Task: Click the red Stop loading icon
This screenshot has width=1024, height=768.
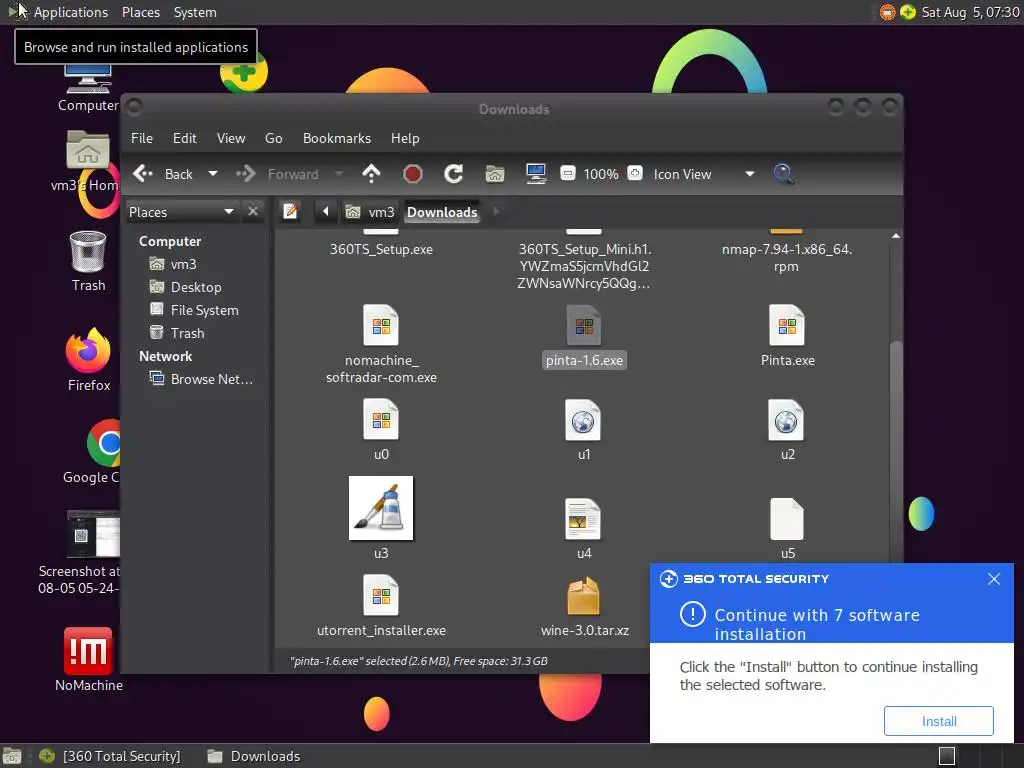Action: [413, 174]
